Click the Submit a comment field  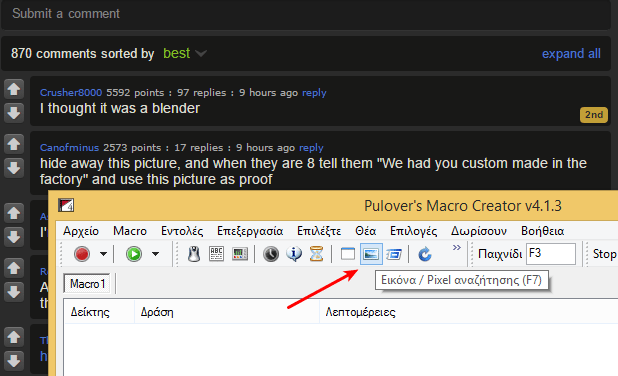pos(306,14)
